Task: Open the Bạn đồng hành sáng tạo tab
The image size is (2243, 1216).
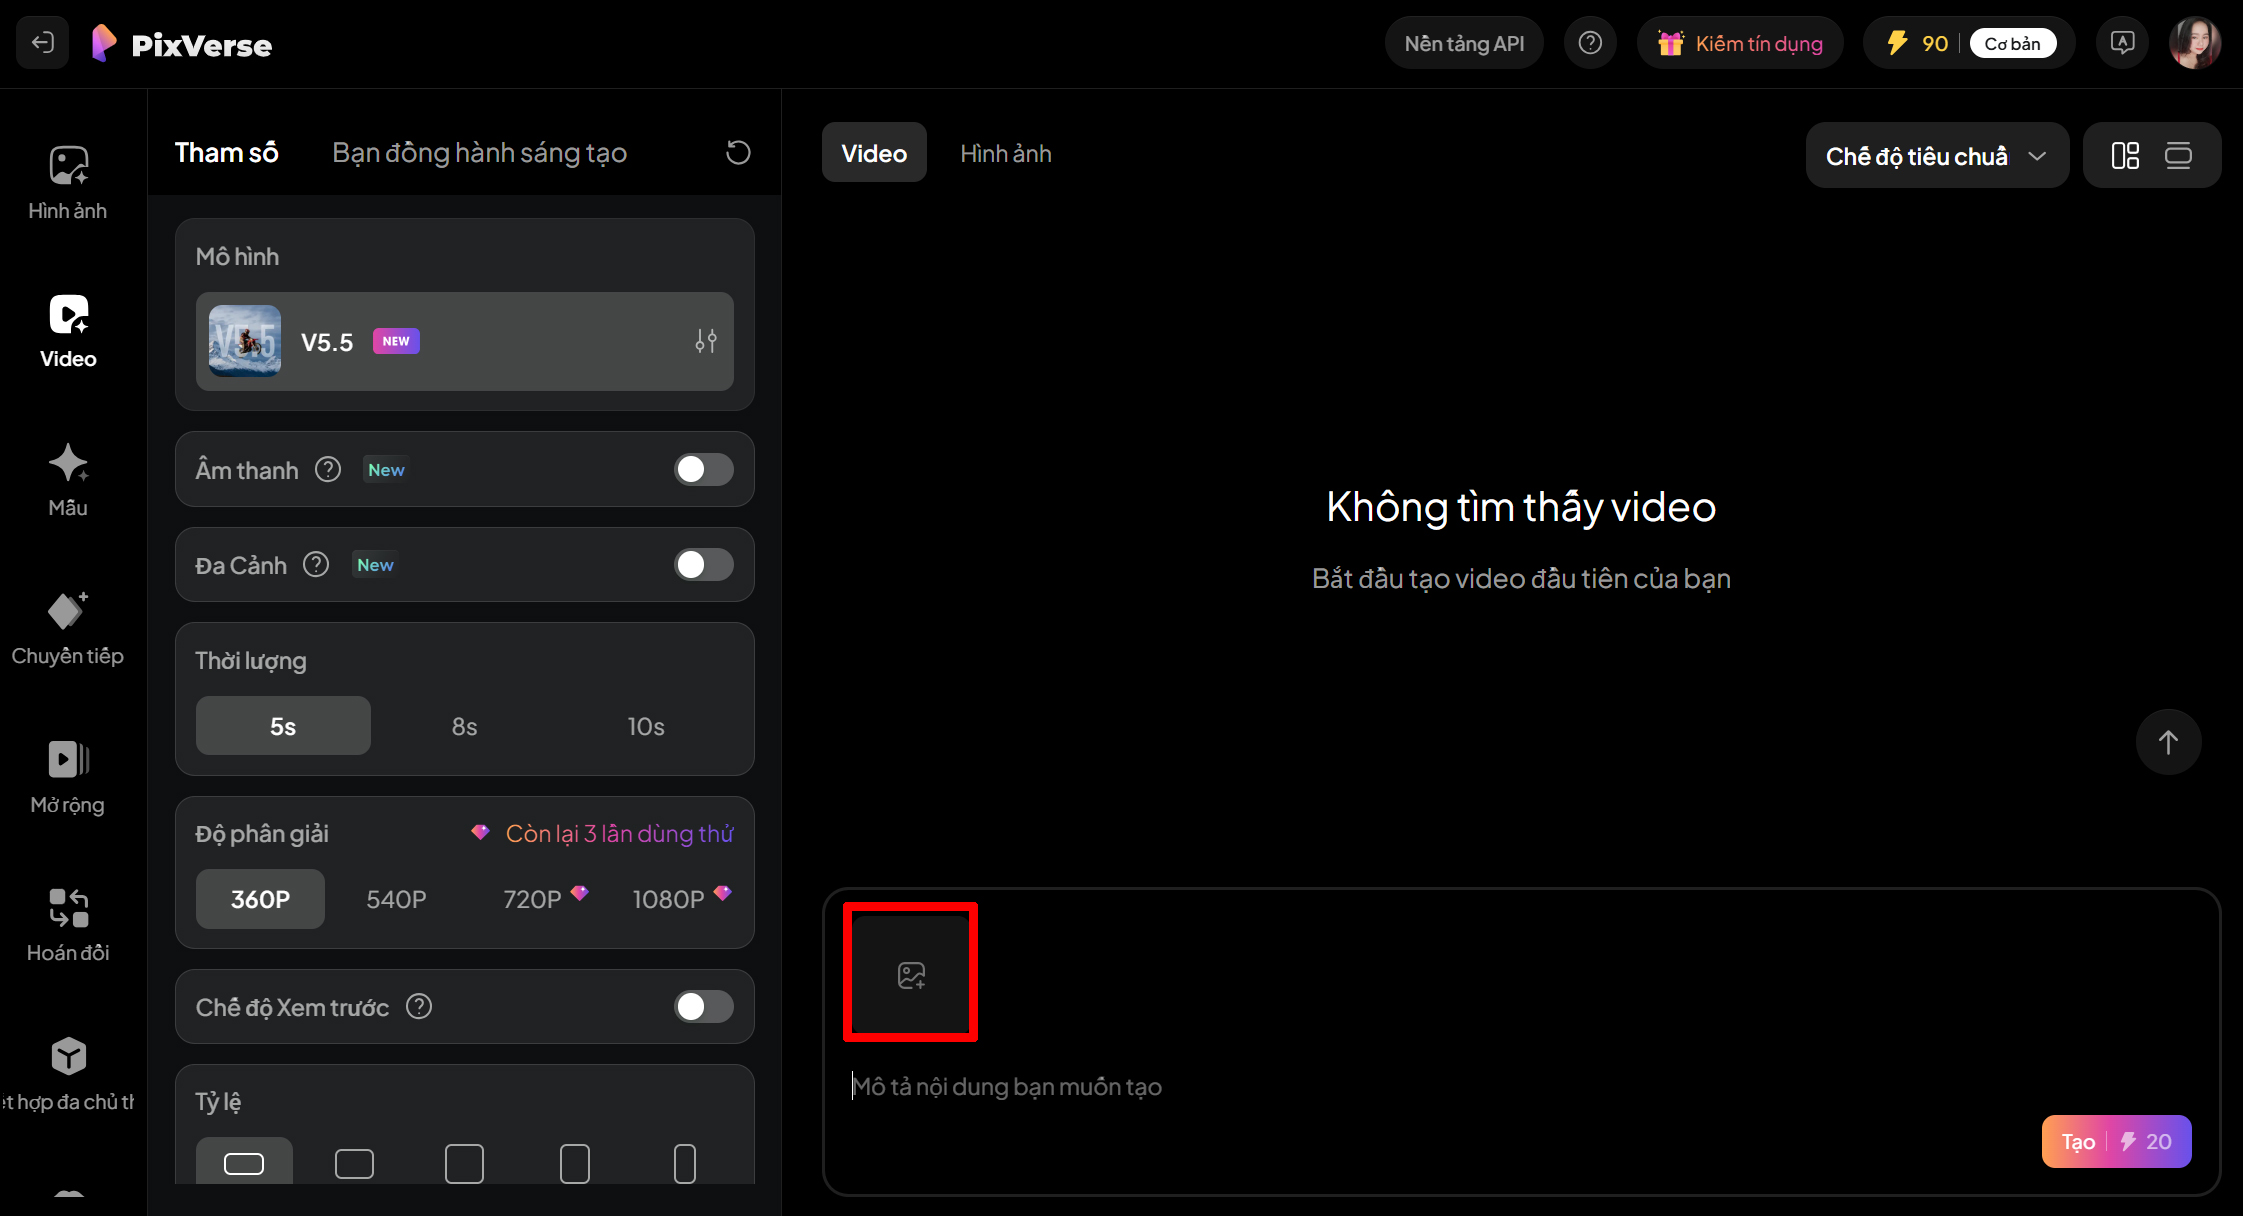Action: coord(479,152)
